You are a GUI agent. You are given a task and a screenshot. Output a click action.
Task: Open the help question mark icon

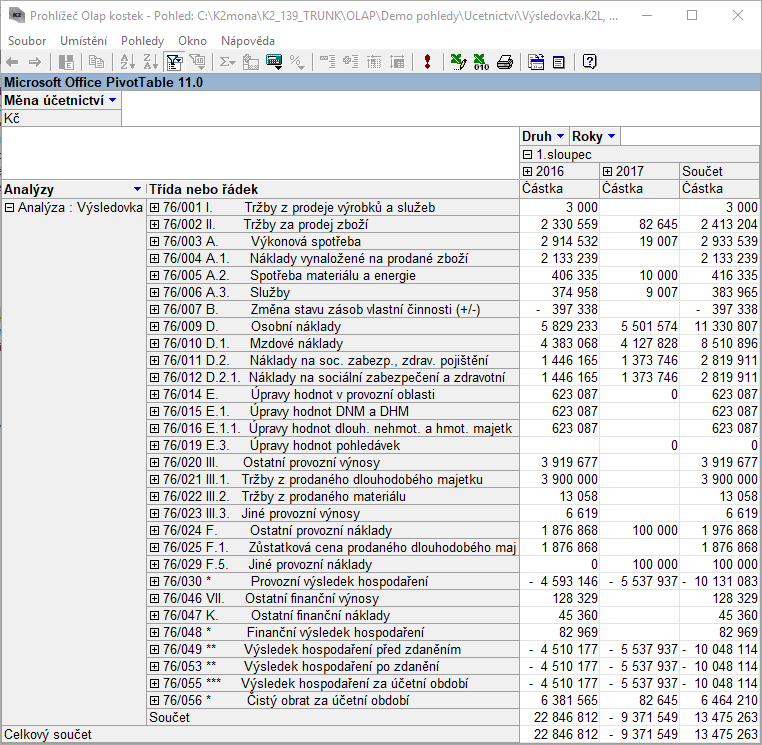click(590, 62)
